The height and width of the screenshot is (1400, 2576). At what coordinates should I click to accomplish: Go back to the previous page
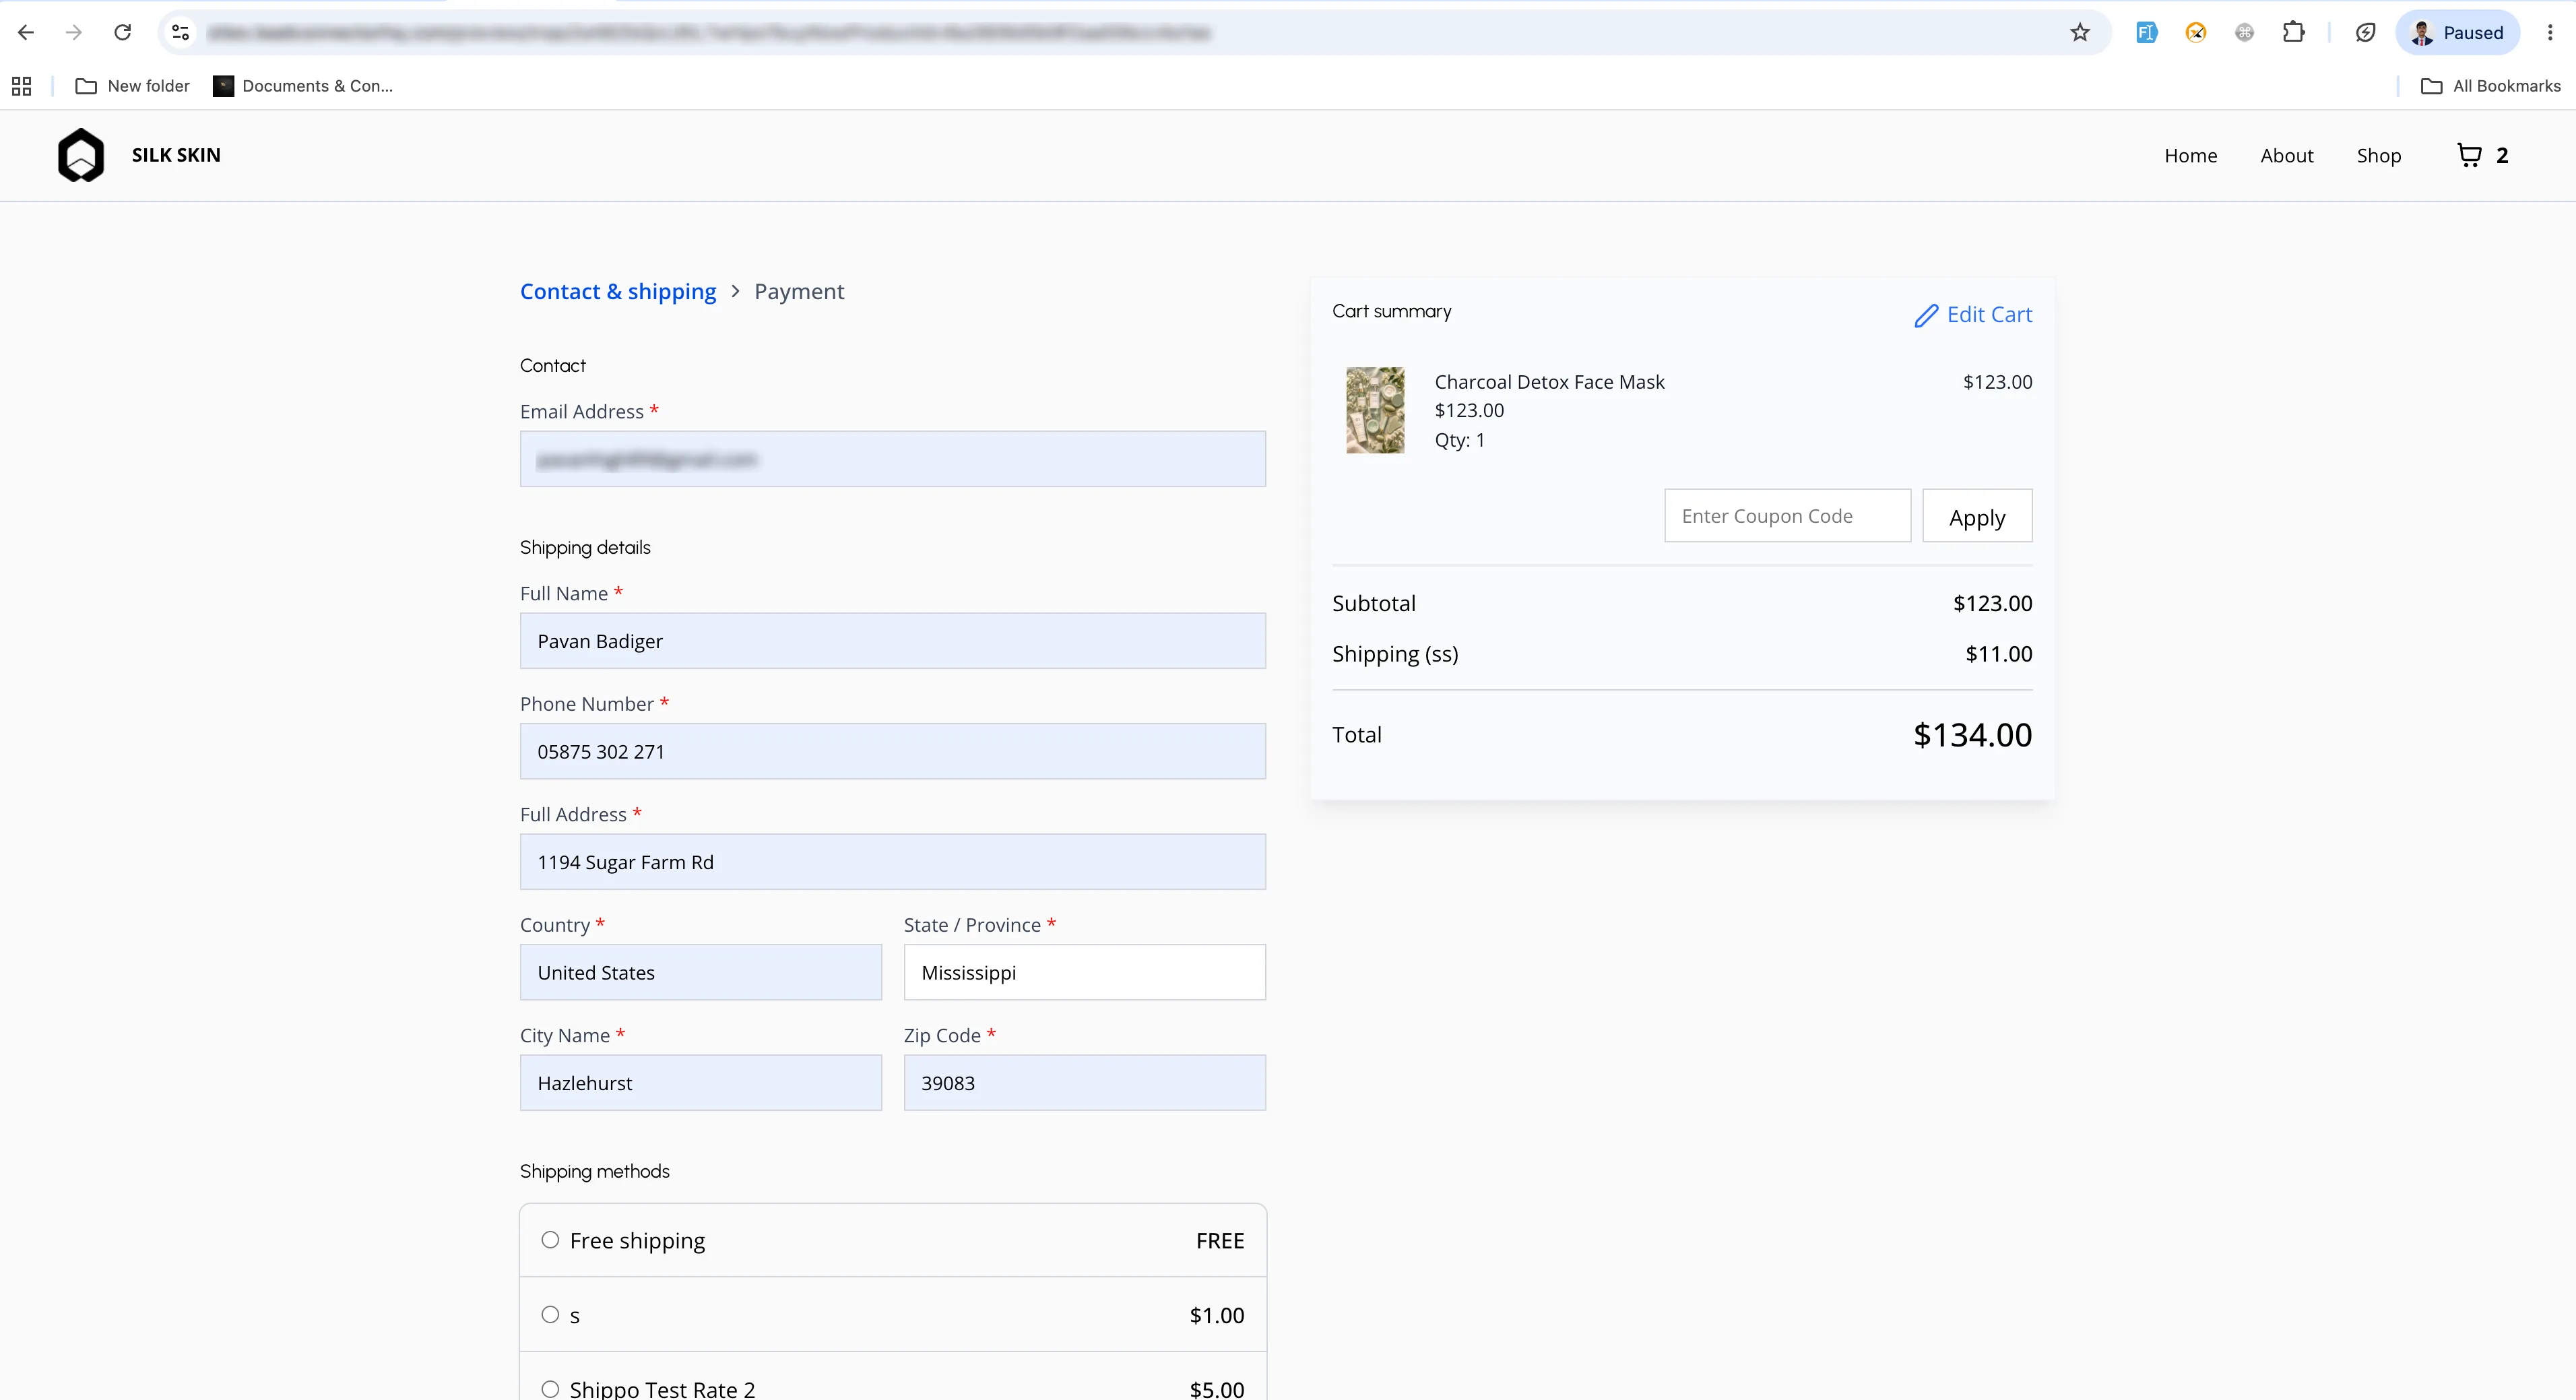(x=26, y=33)
